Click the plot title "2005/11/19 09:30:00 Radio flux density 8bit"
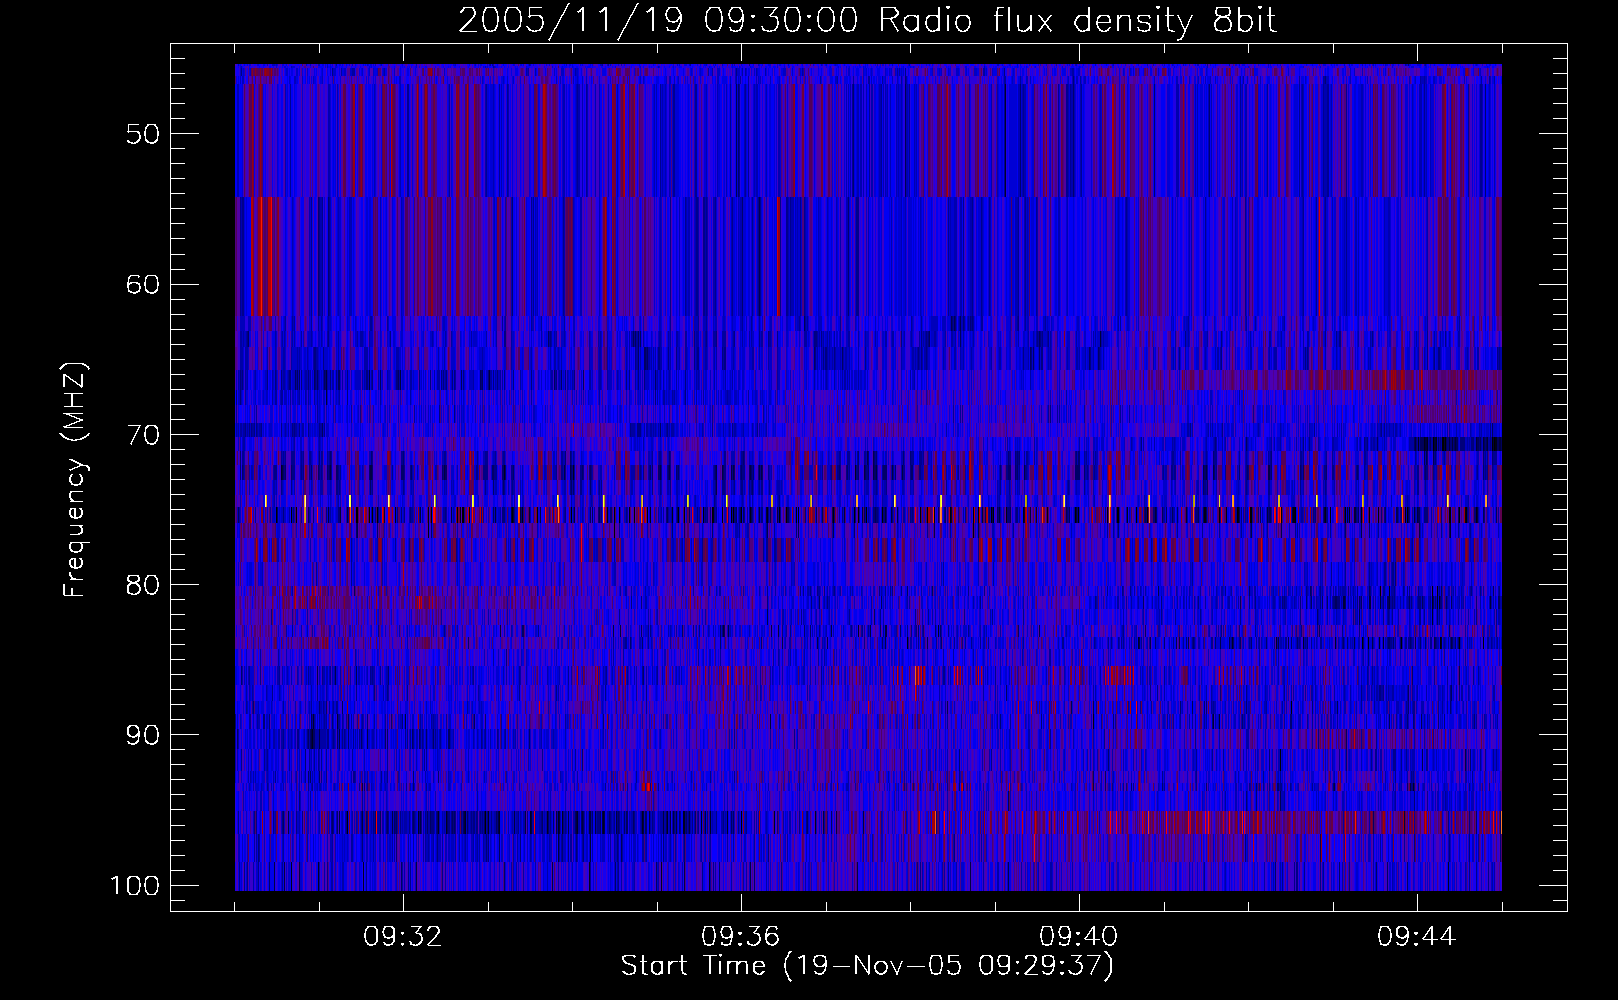 867,21
